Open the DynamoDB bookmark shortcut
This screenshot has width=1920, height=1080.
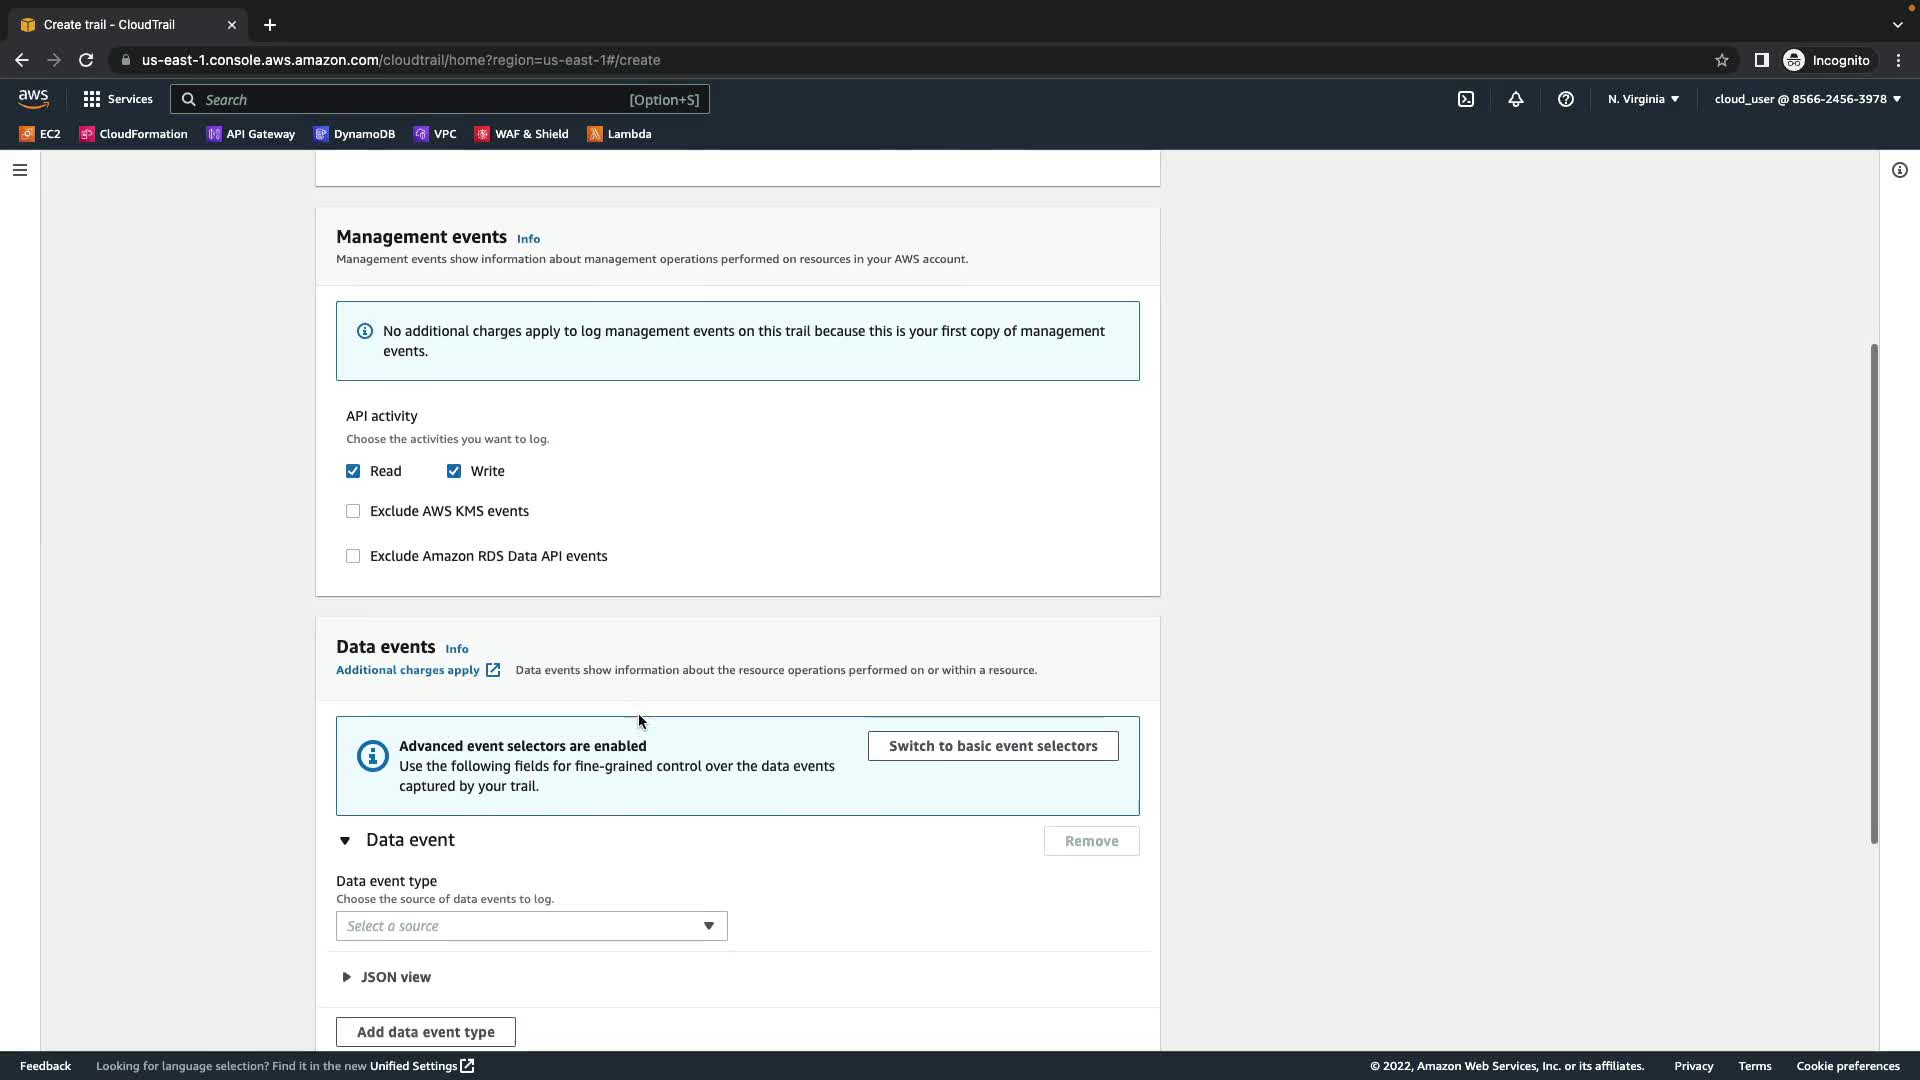[354, 134]
